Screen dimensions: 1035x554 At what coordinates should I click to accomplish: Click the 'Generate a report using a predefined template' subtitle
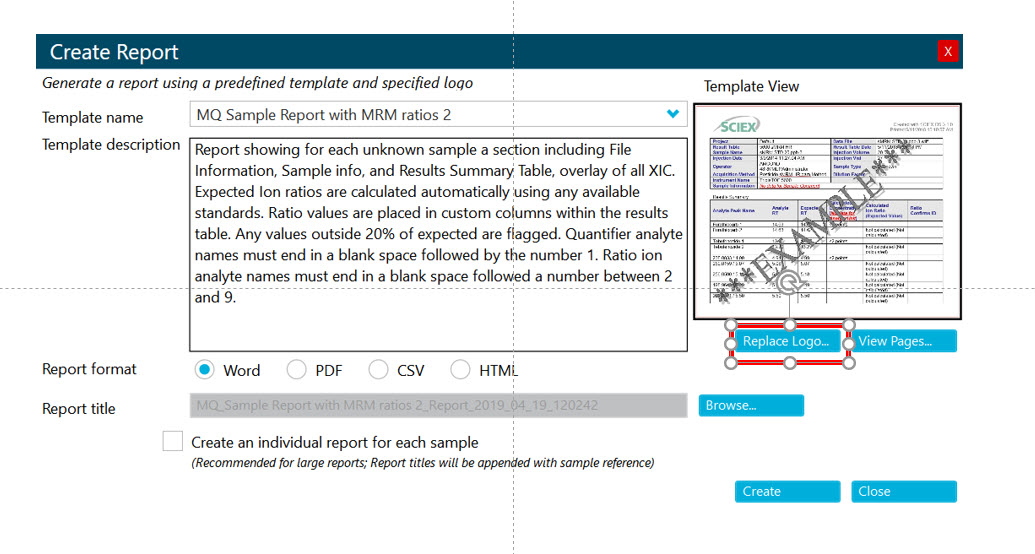coord(257,83)
